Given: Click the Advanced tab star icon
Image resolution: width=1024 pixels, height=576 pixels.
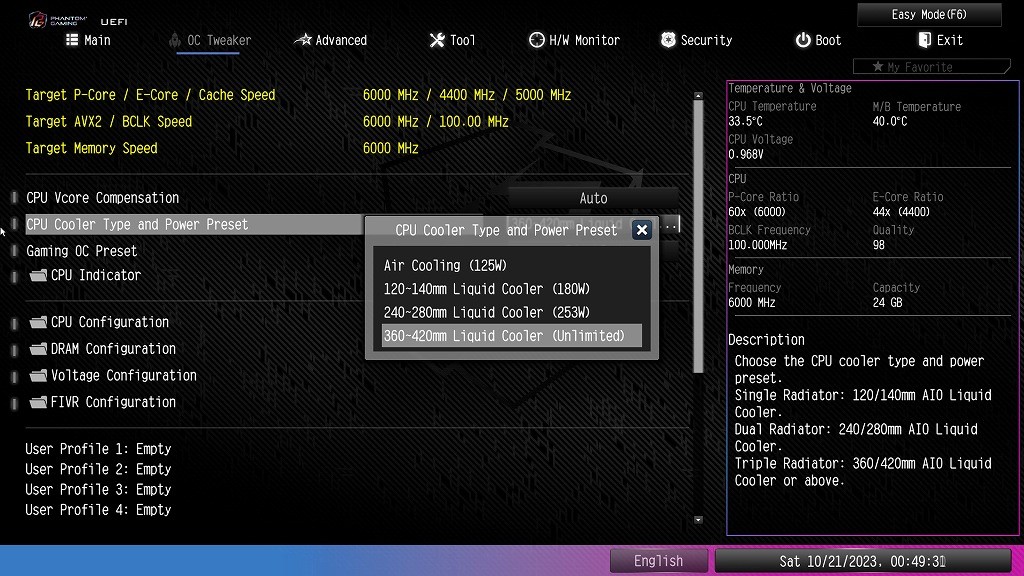Looking at the screenshot, I should 303,40.
